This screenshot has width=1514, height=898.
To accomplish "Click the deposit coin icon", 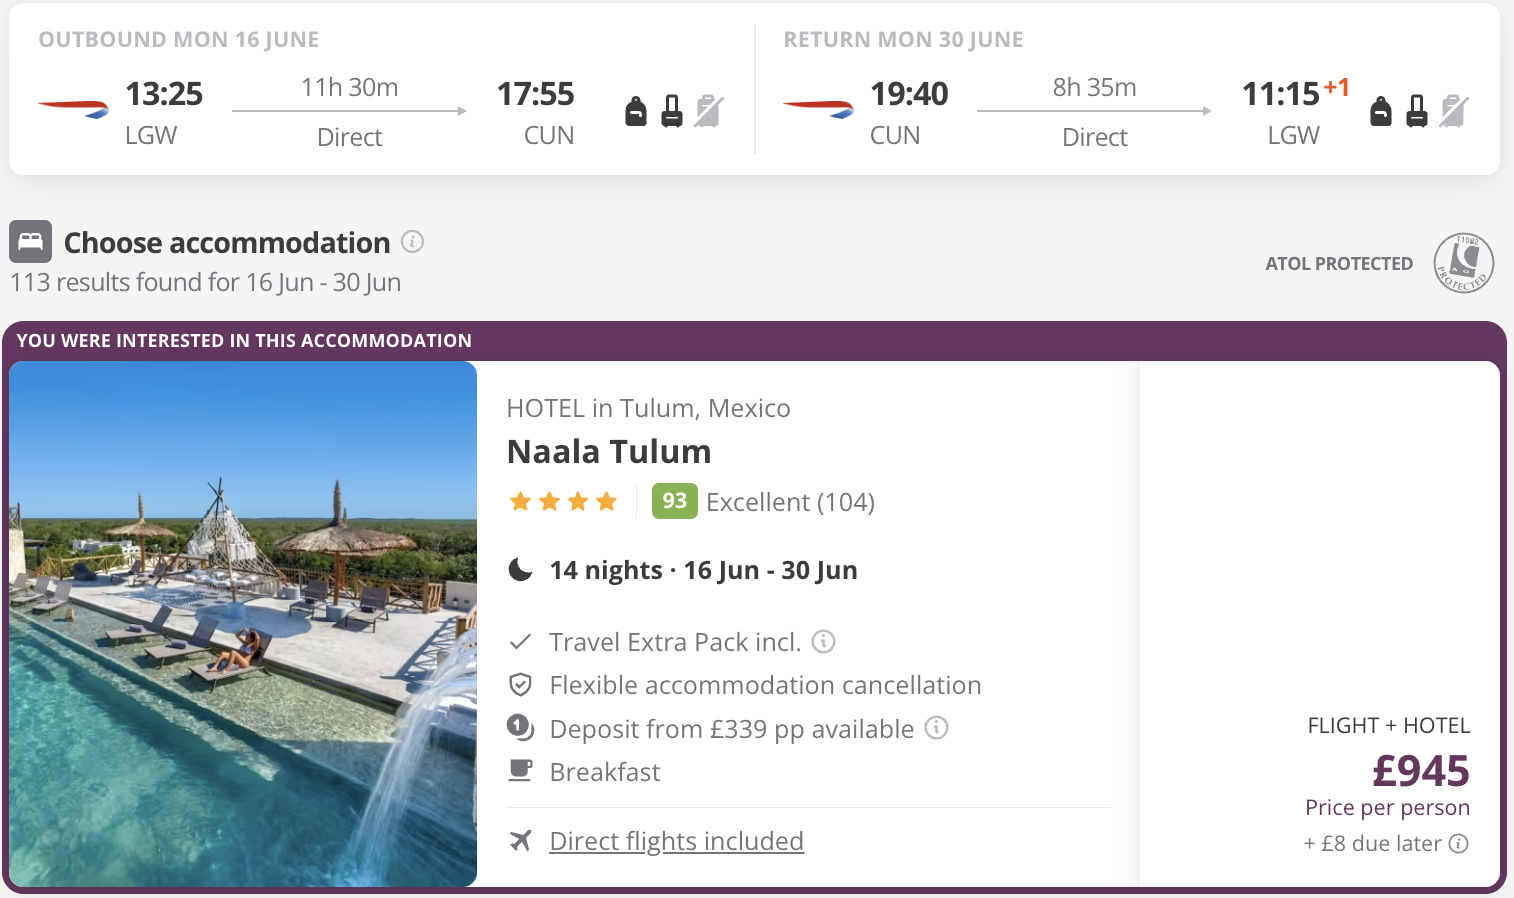I will [x=520, y=727].
